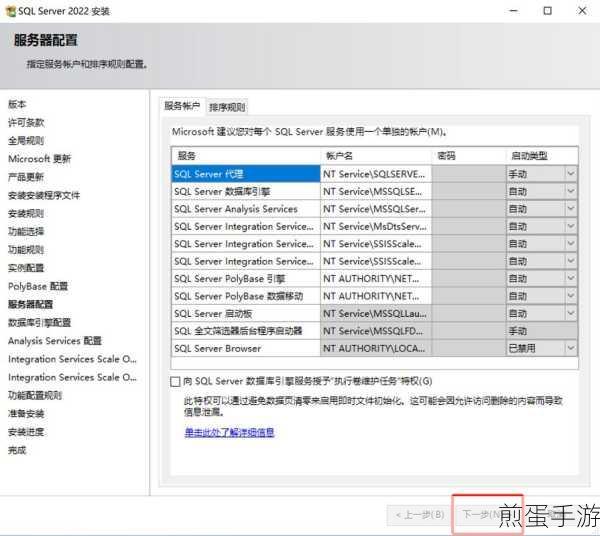Minimize the SQL Server 2022 安装 window
The width and height of the screenshot is (600, 536).
tap(514, 11)
